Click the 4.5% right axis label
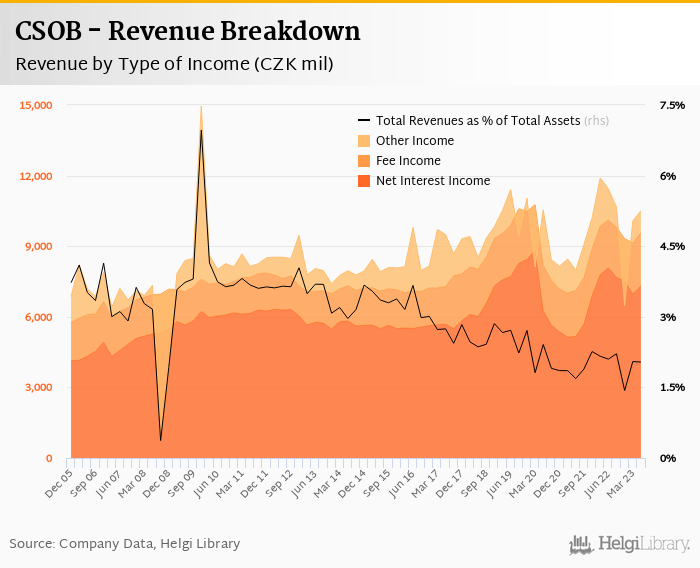 (672, 246)
